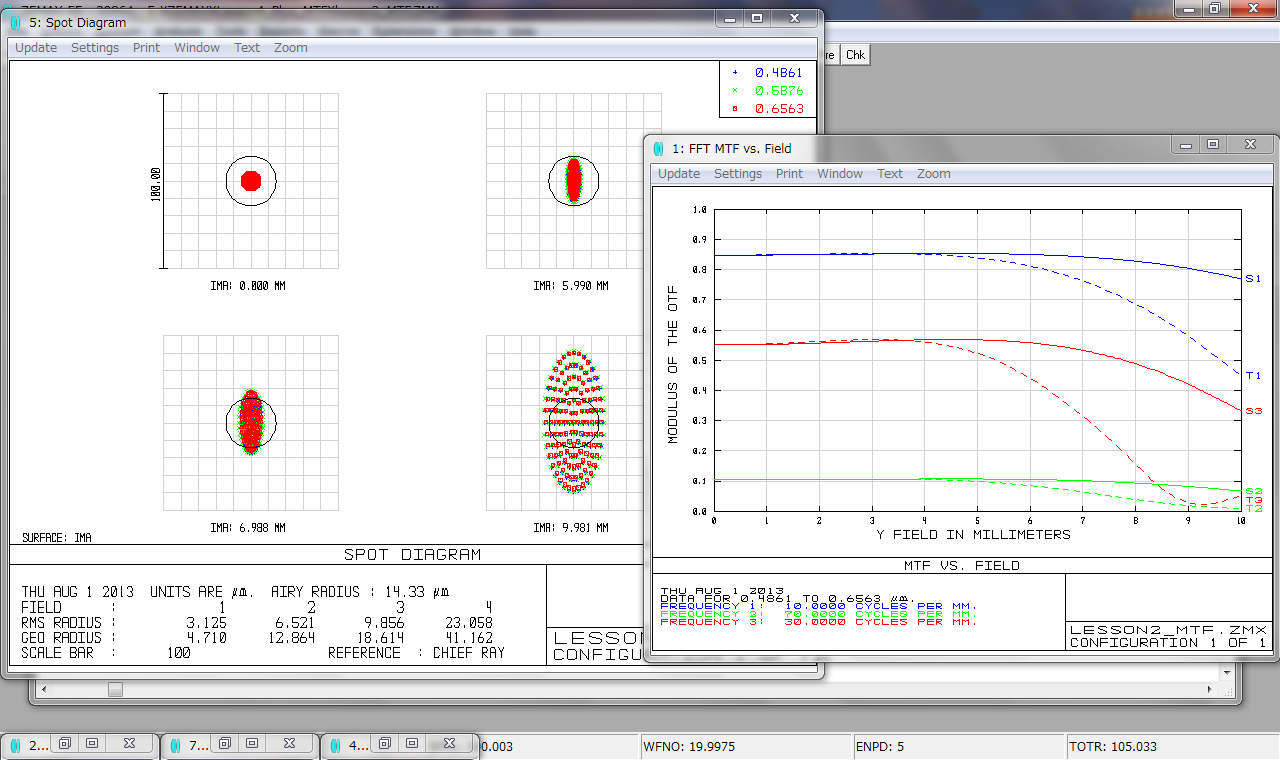Image resolution: width=1280 pixels, height=760 pixels.
Task: Open the Window menu of FFT MTF
Action: point(840,174)
